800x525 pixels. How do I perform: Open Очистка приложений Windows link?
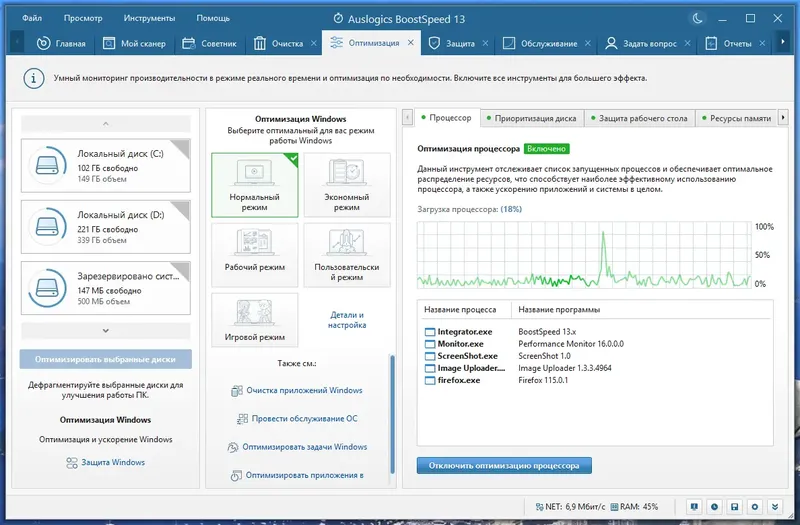[x=297, y=390]
